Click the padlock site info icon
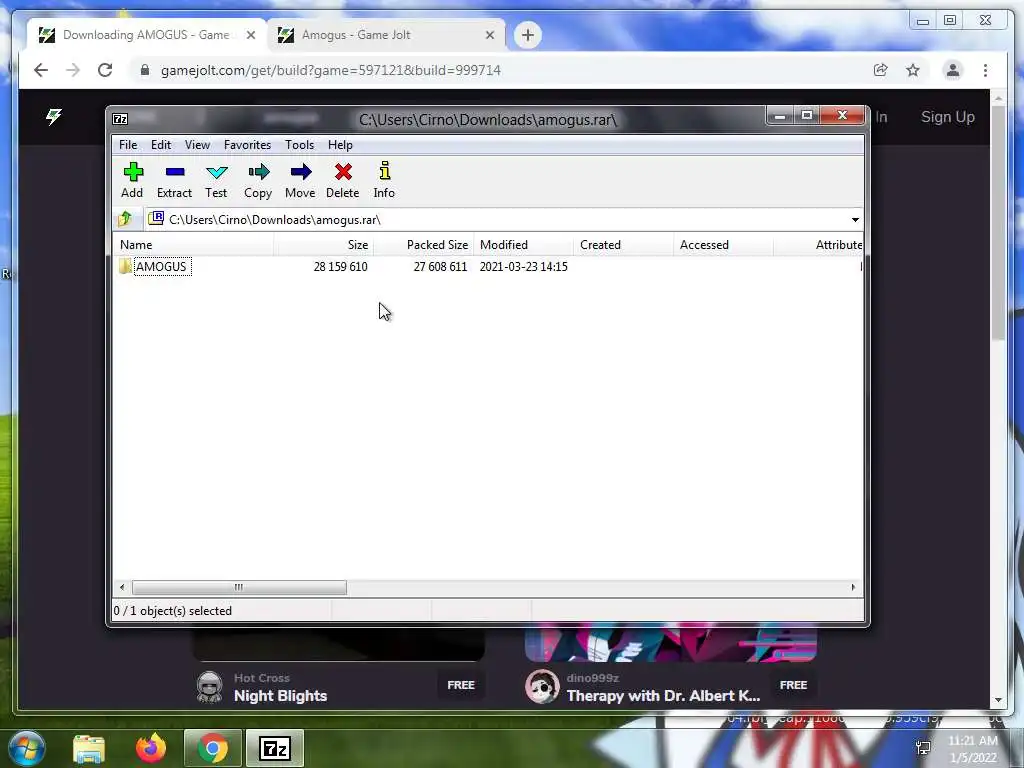Viewport: 1024px width, 768px height. [x=145, y=70]
